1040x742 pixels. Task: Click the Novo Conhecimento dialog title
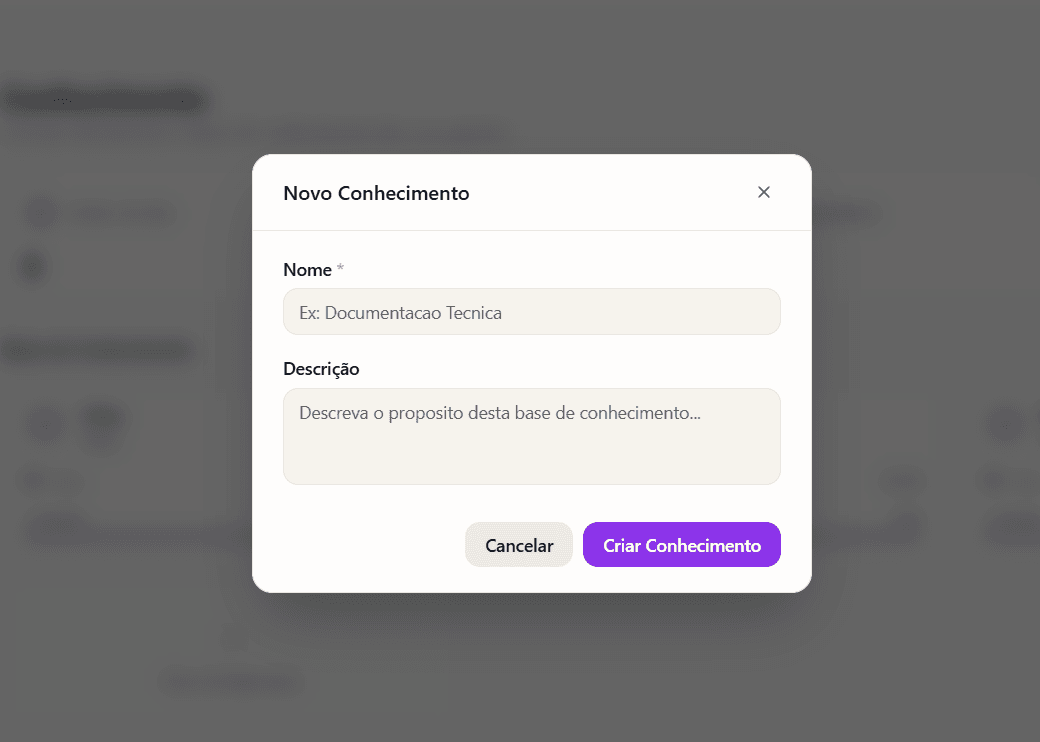coord(376,193)
